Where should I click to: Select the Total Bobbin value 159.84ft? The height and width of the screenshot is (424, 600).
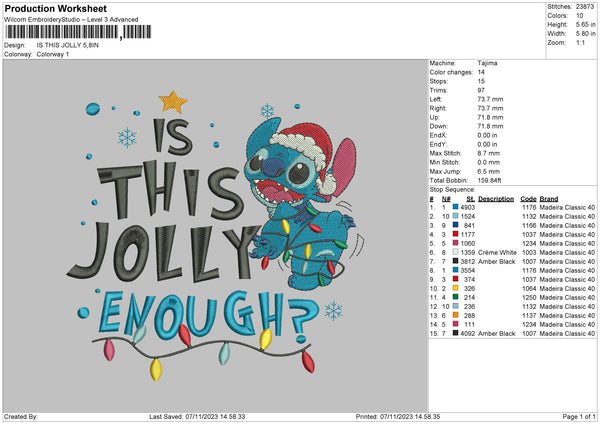[x=489, y=180]
